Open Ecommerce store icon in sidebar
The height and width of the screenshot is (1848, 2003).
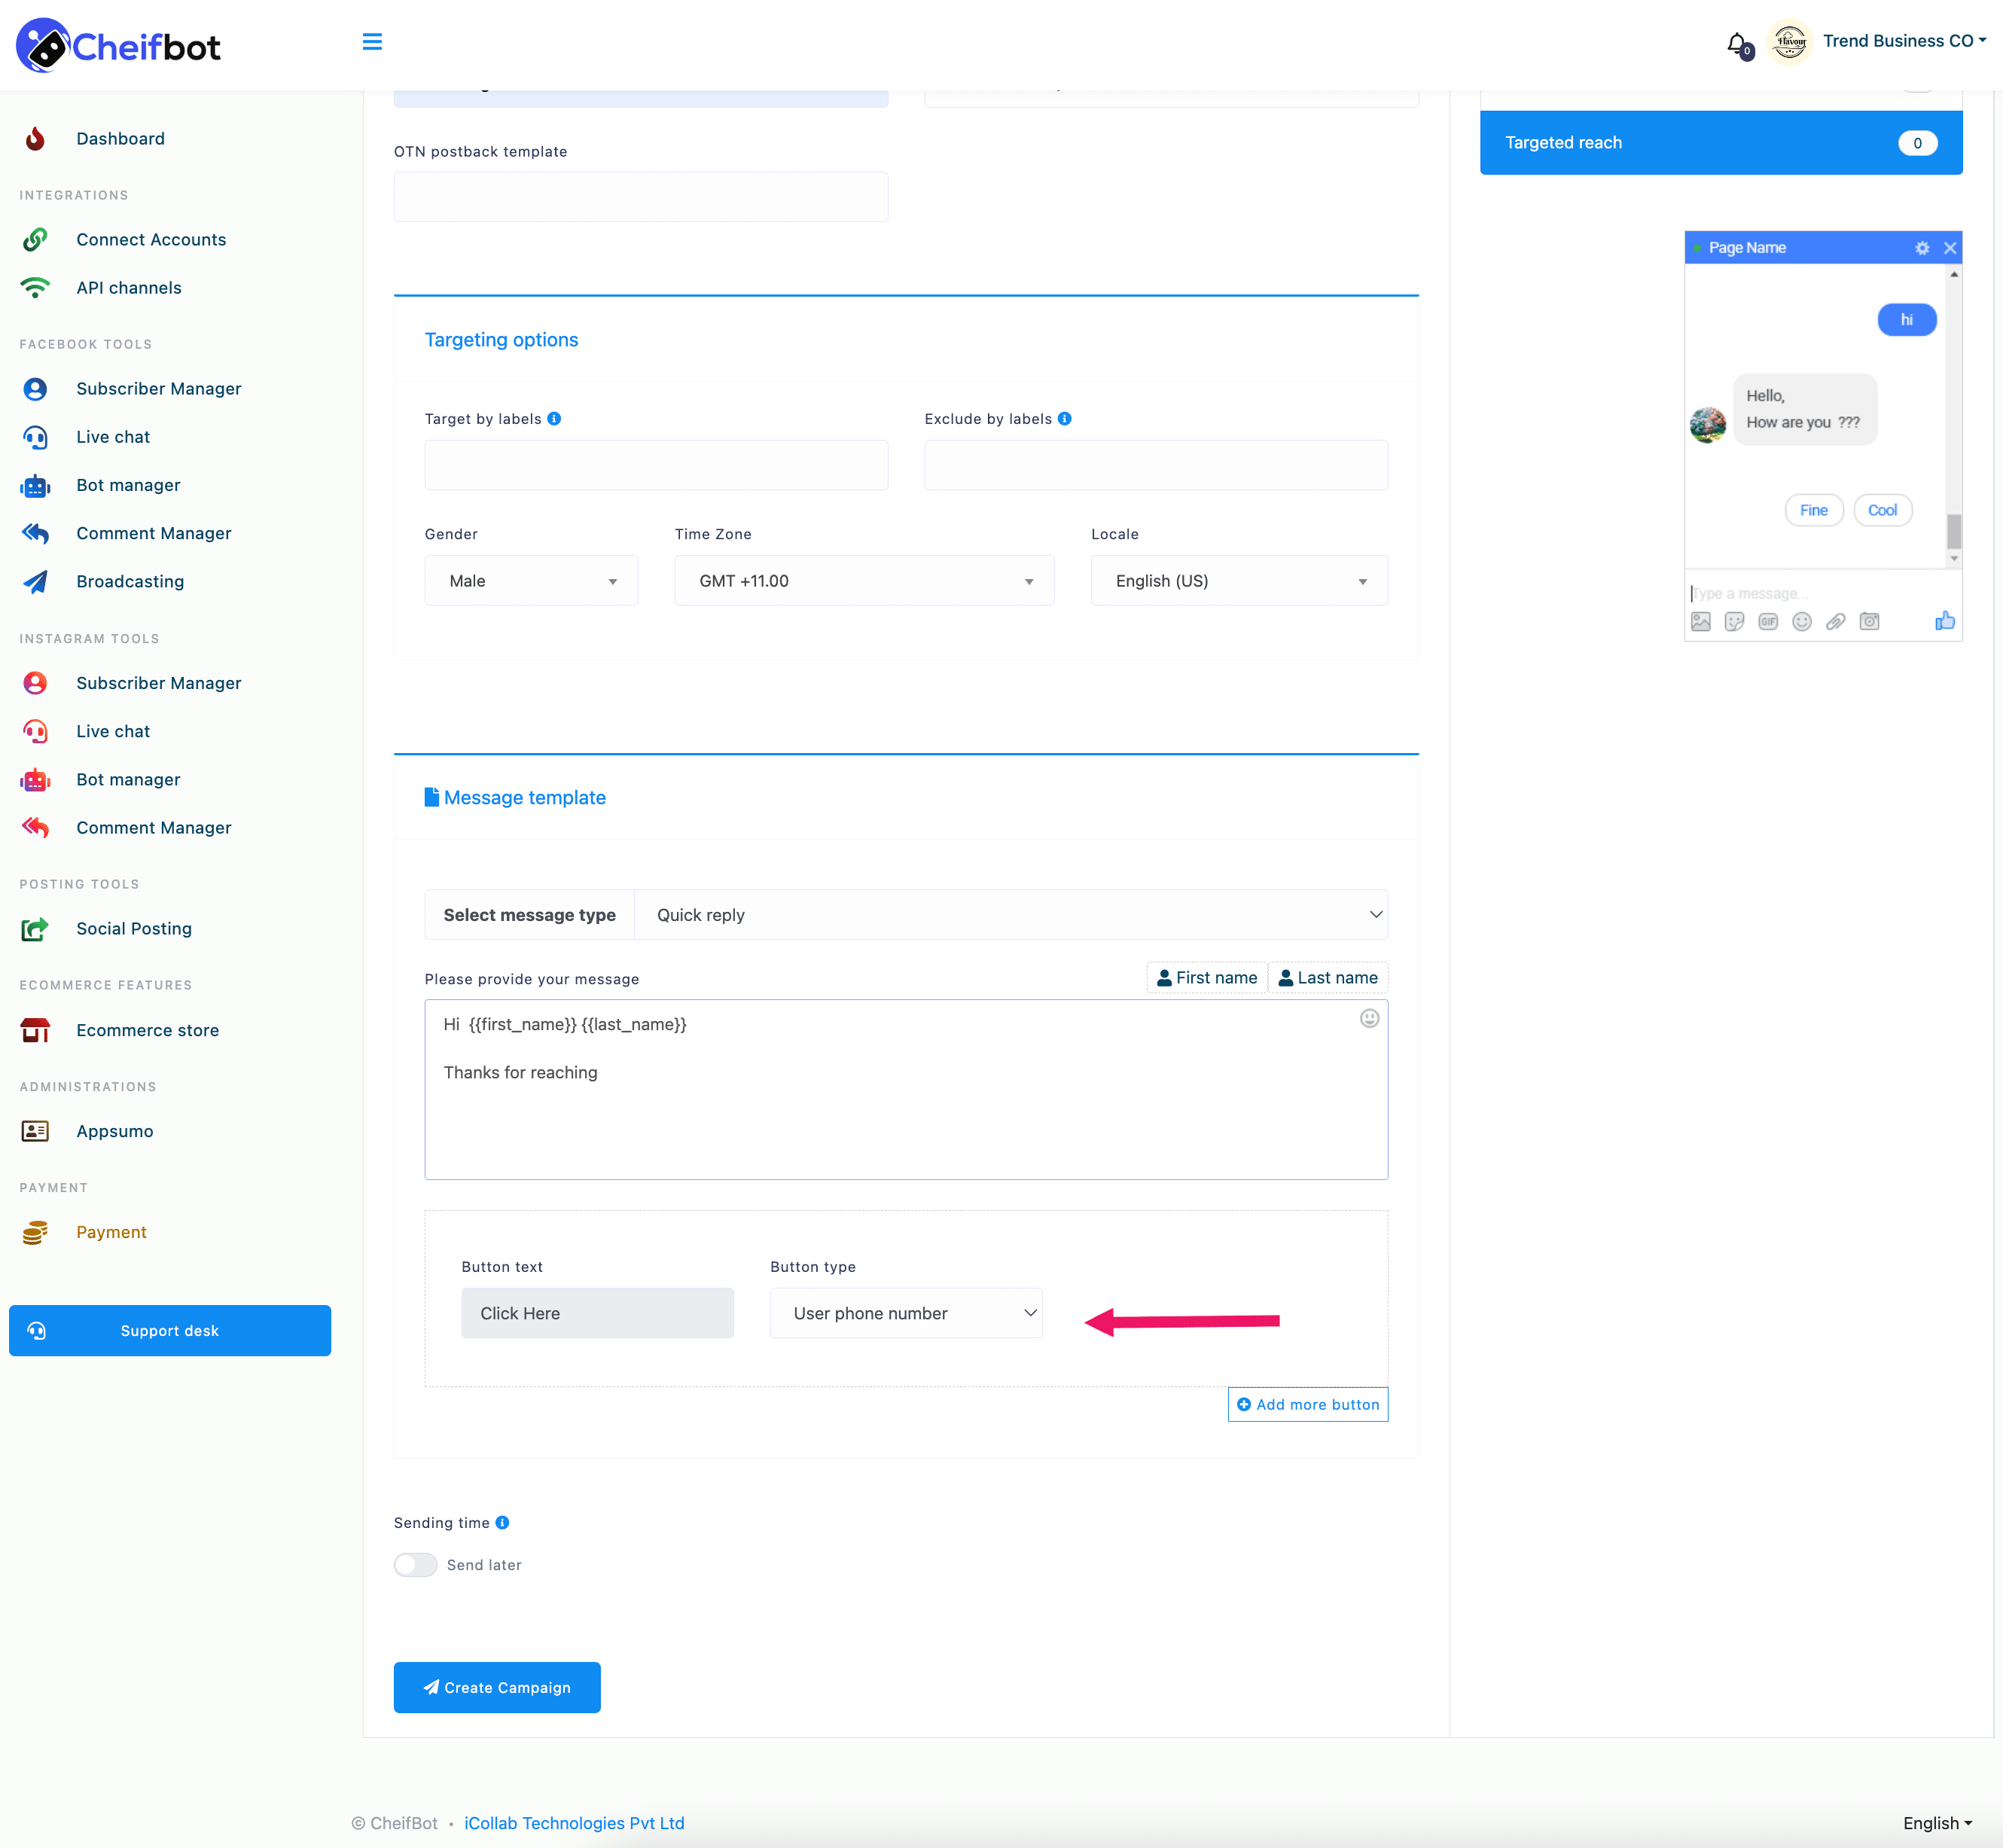coord(38,1029)
